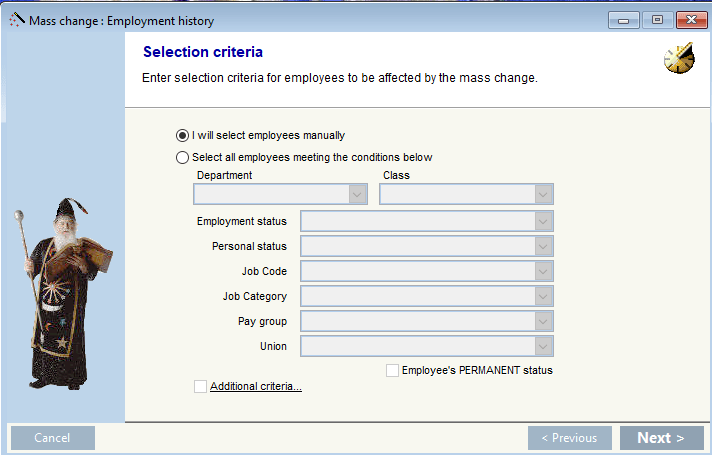Enable Employee's PERMANENT status checkbox
712x455 pixels.
[x=393, y=370]
